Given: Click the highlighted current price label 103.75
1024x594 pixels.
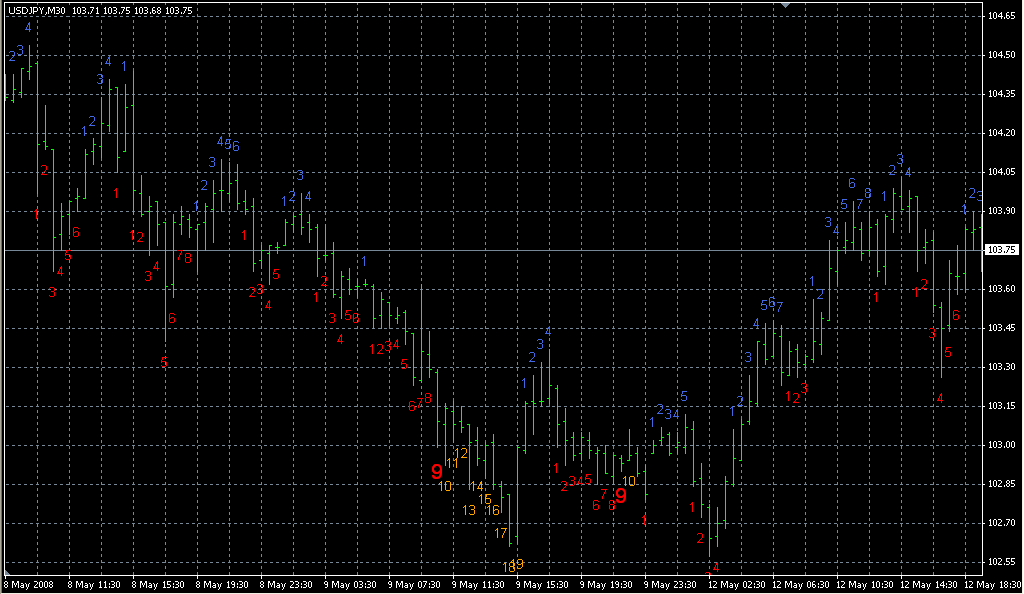Looking at the screenshot, I should [1001, 250].
